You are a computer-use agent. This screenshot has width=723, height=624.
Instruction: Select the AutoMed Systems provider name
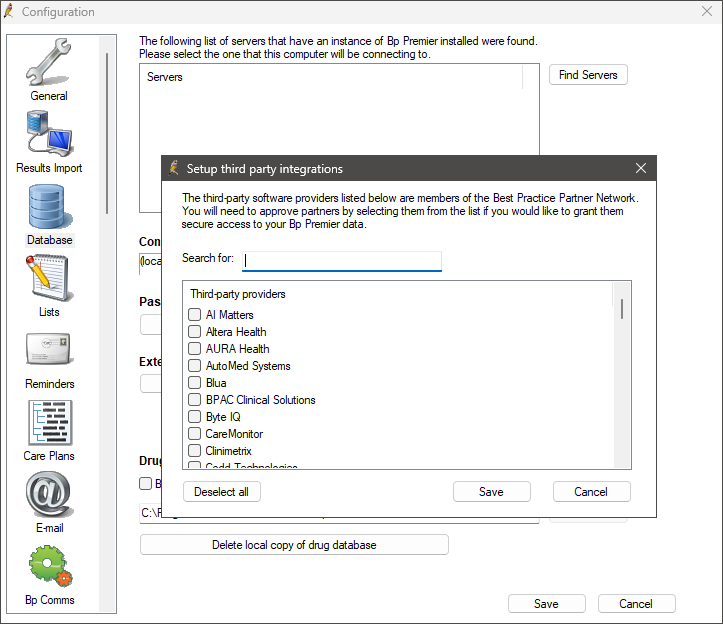point(248,366)
